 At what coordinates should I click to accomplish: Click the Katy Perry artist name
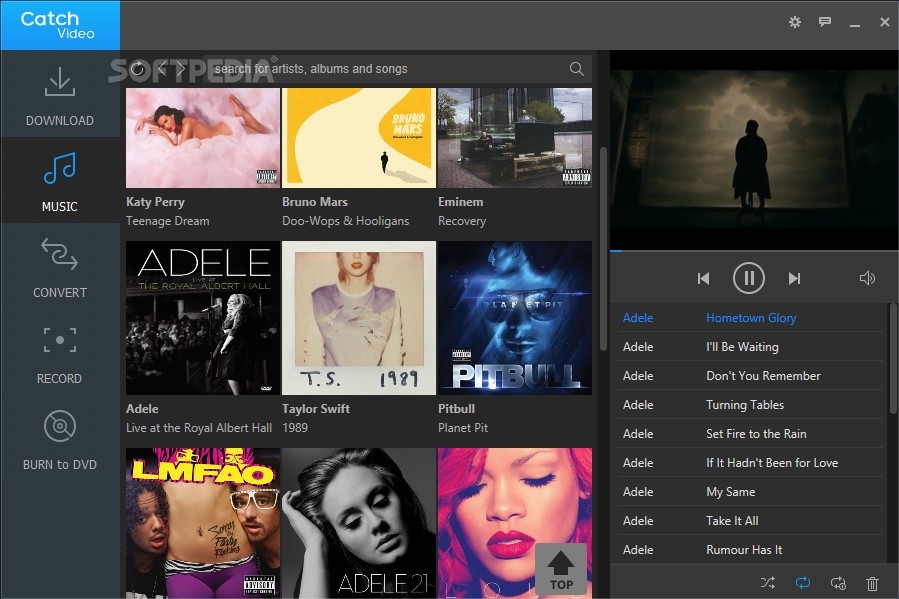(x=155, y=202)
